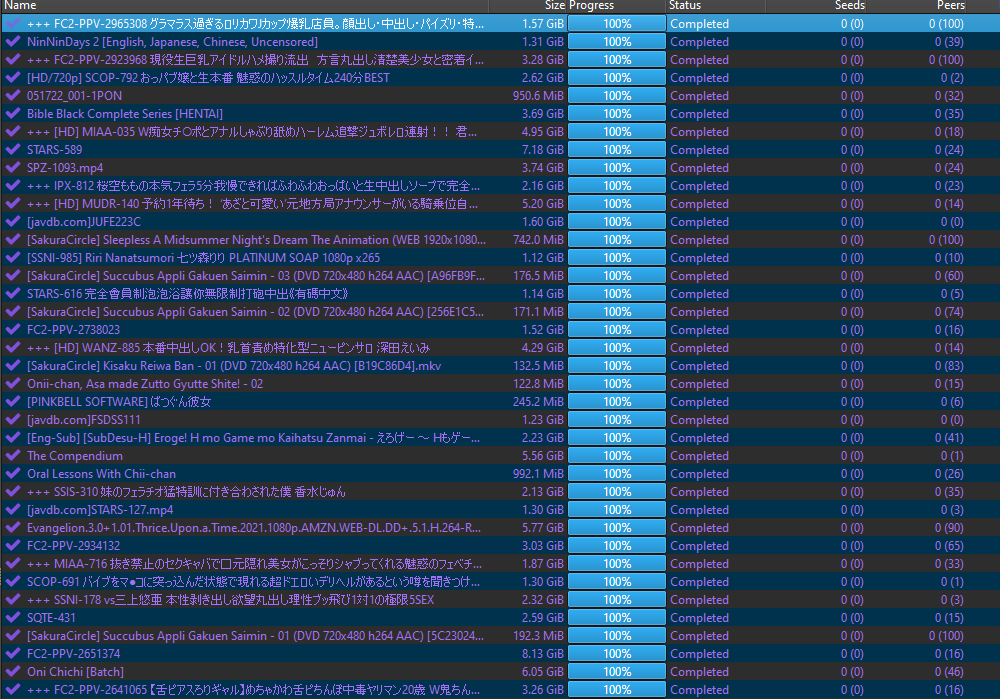Select the NinNinDays 2 torrent name
This screenshot has width=1000, height=699.
pos(172,42)
